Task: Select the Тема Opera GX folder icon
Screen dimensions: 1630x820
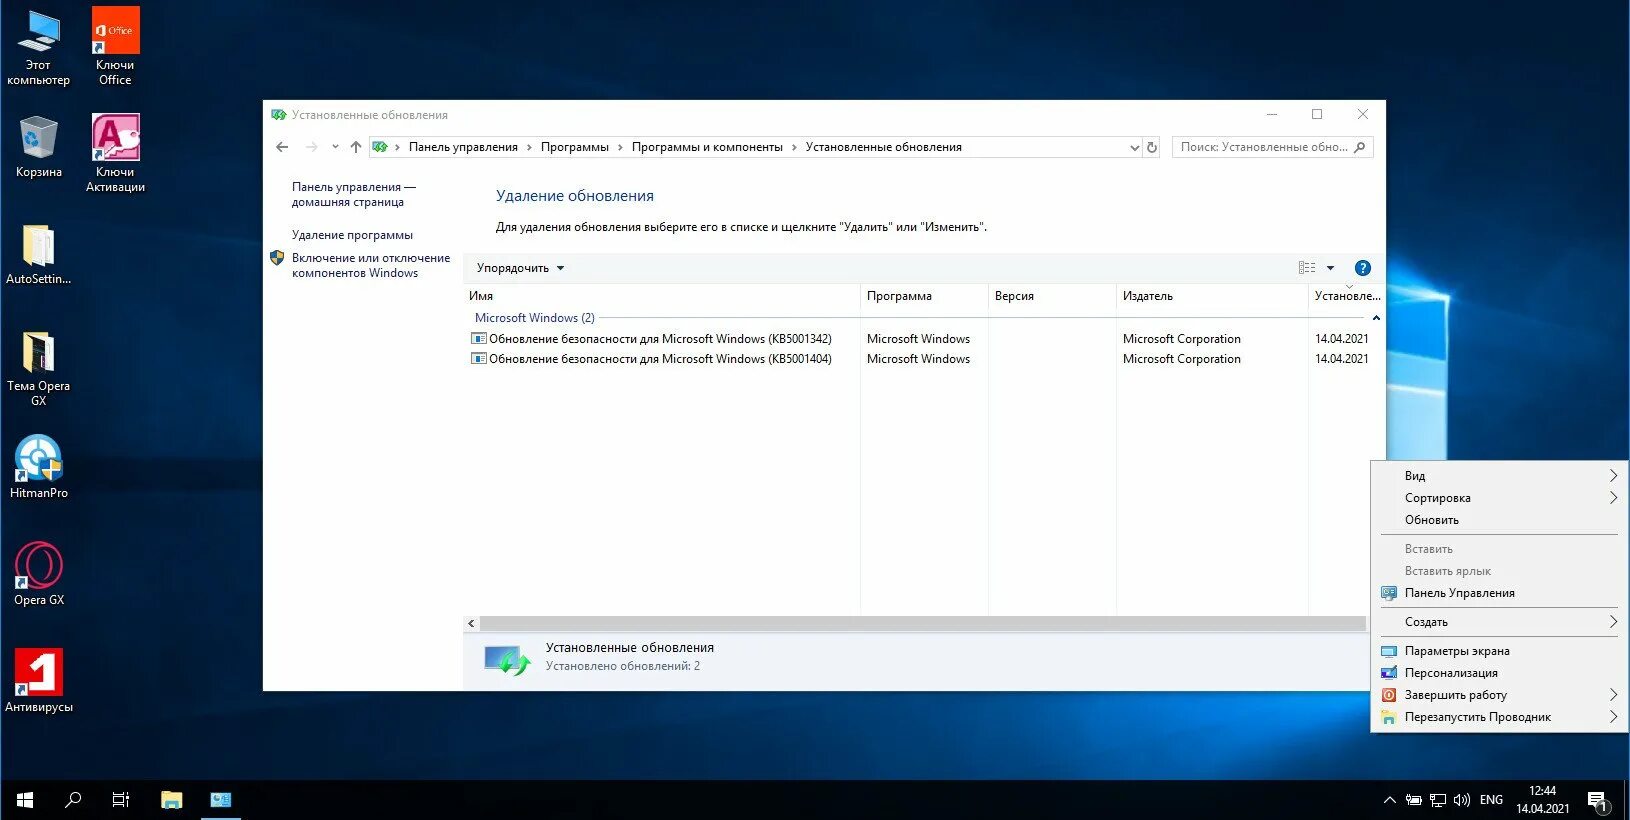Action: point(38,368)
